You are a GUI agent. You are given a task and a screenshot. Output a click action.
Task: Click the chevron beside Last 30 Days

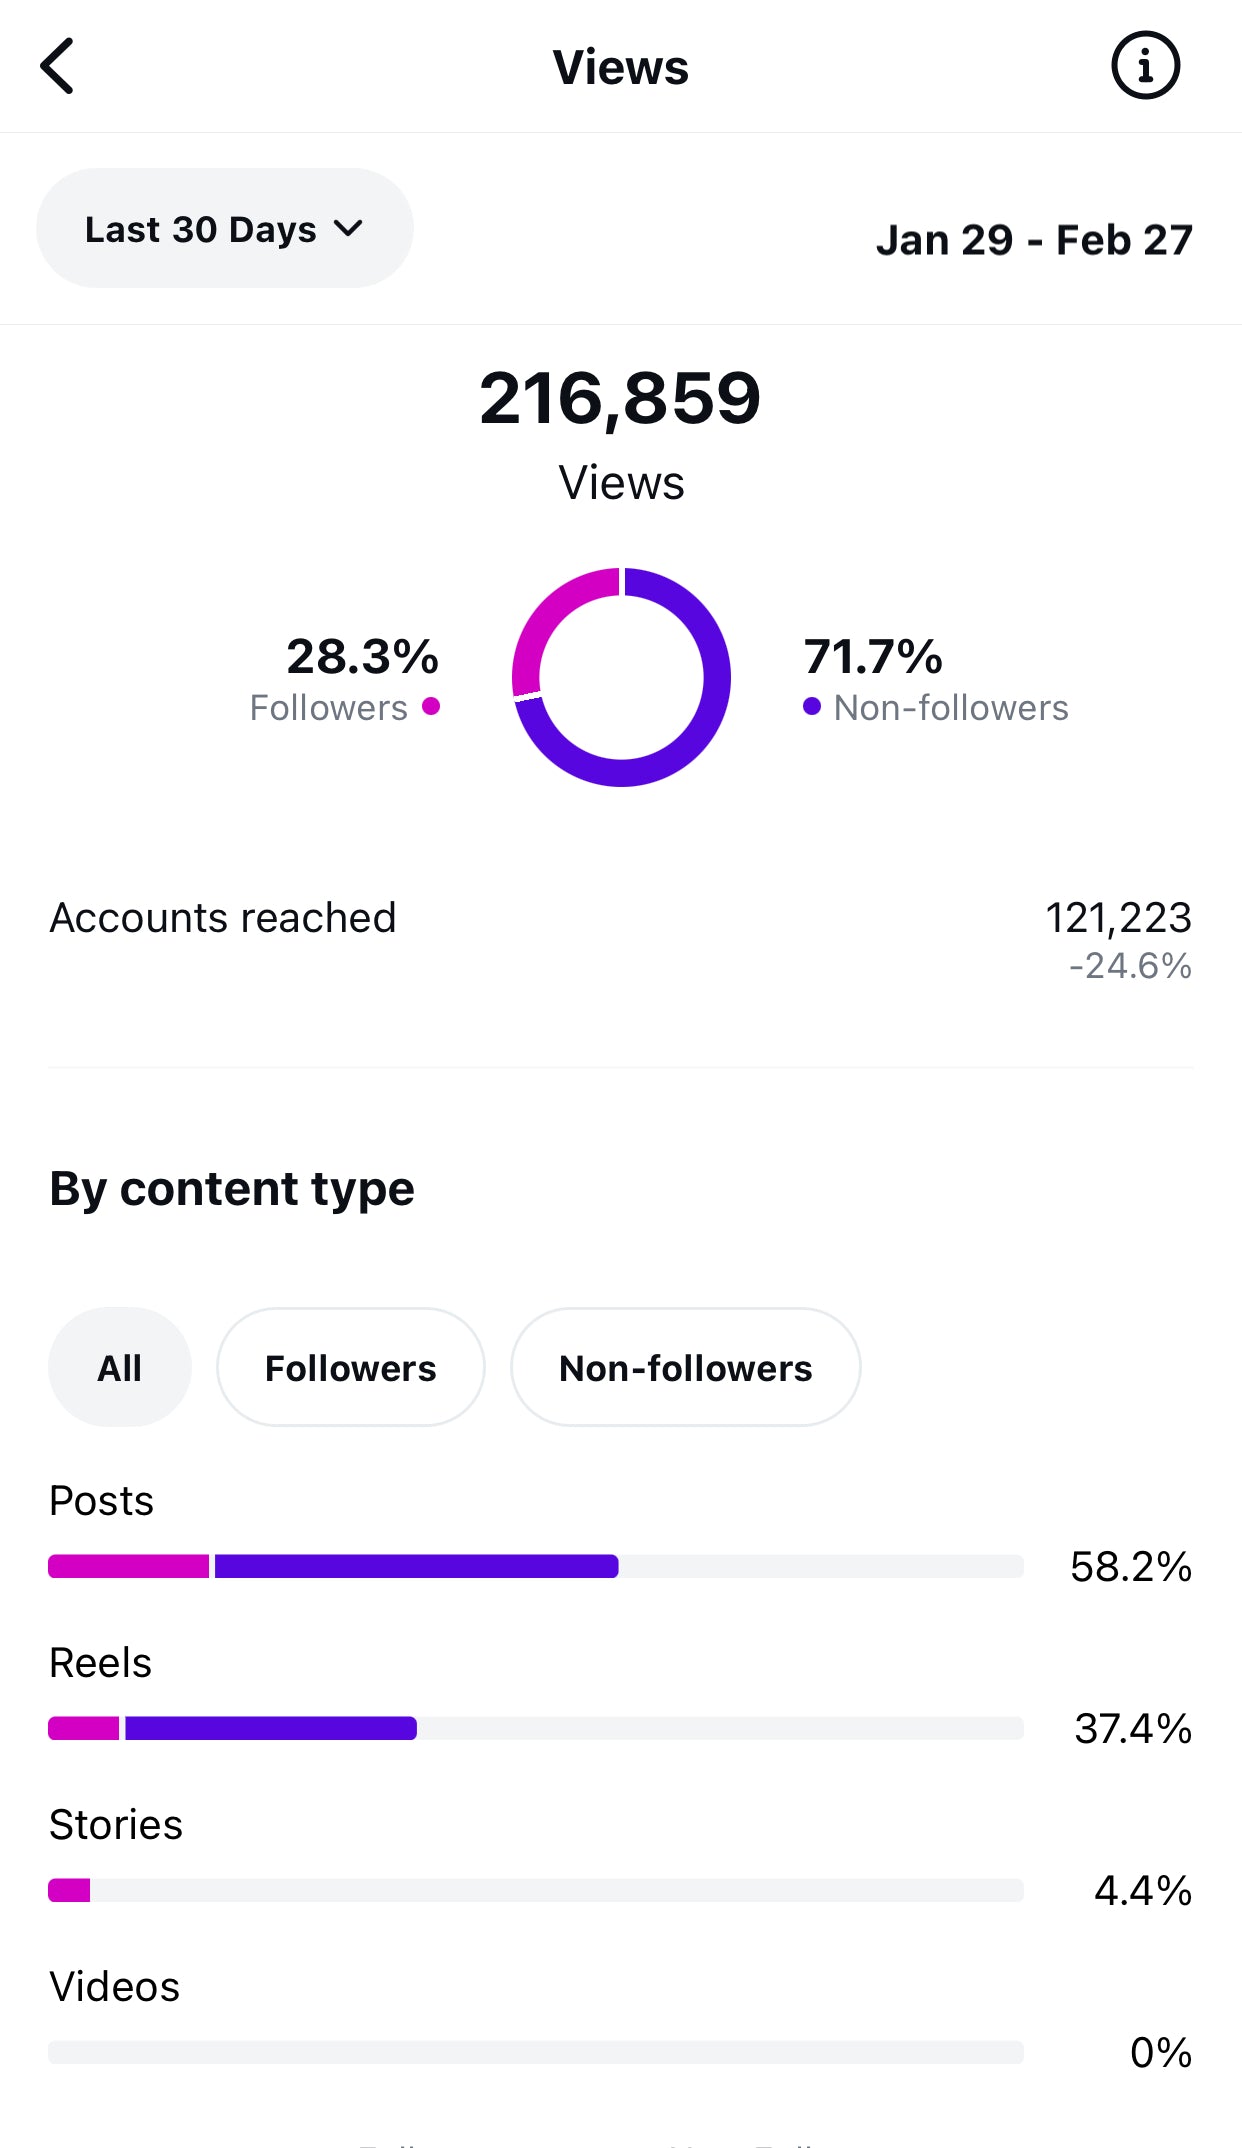coord(348,229)
